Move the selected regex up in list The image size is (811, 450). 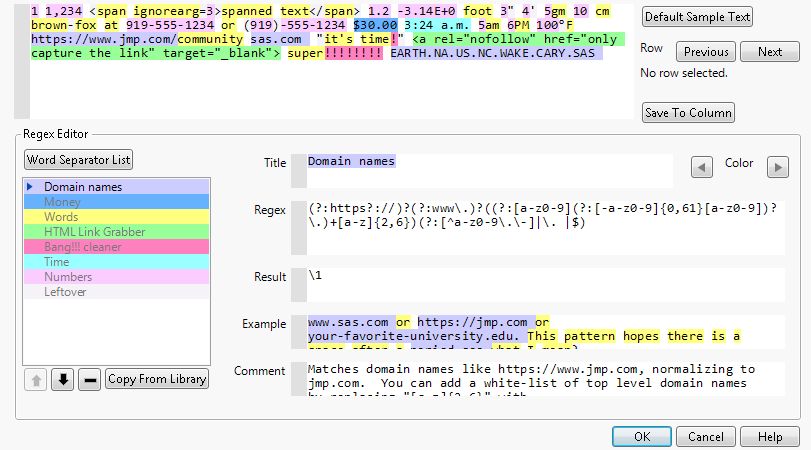[x=36, y=379]
